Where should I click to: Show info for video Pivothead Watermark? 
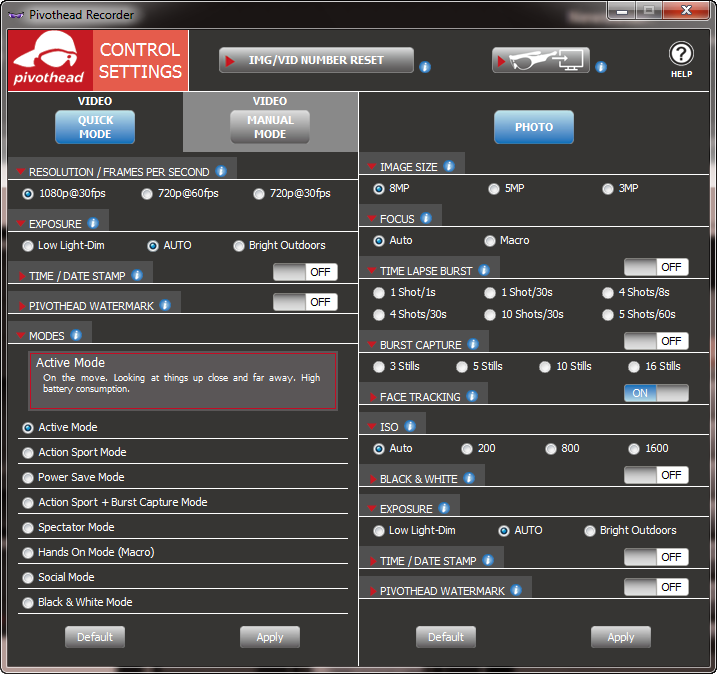click(x=166, y=305)
